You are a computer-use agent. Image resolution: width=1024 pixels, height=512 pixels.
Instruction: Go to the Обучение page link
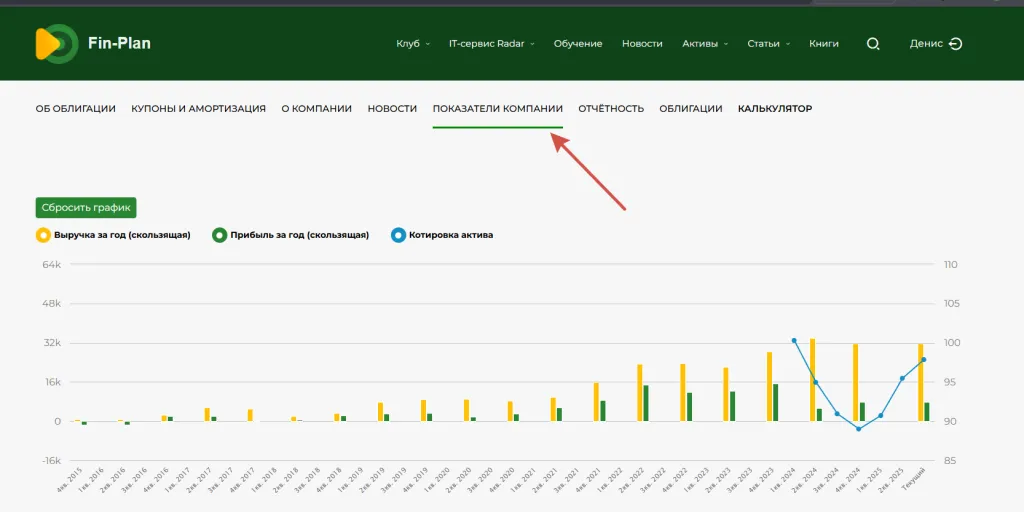click(578, 44)
